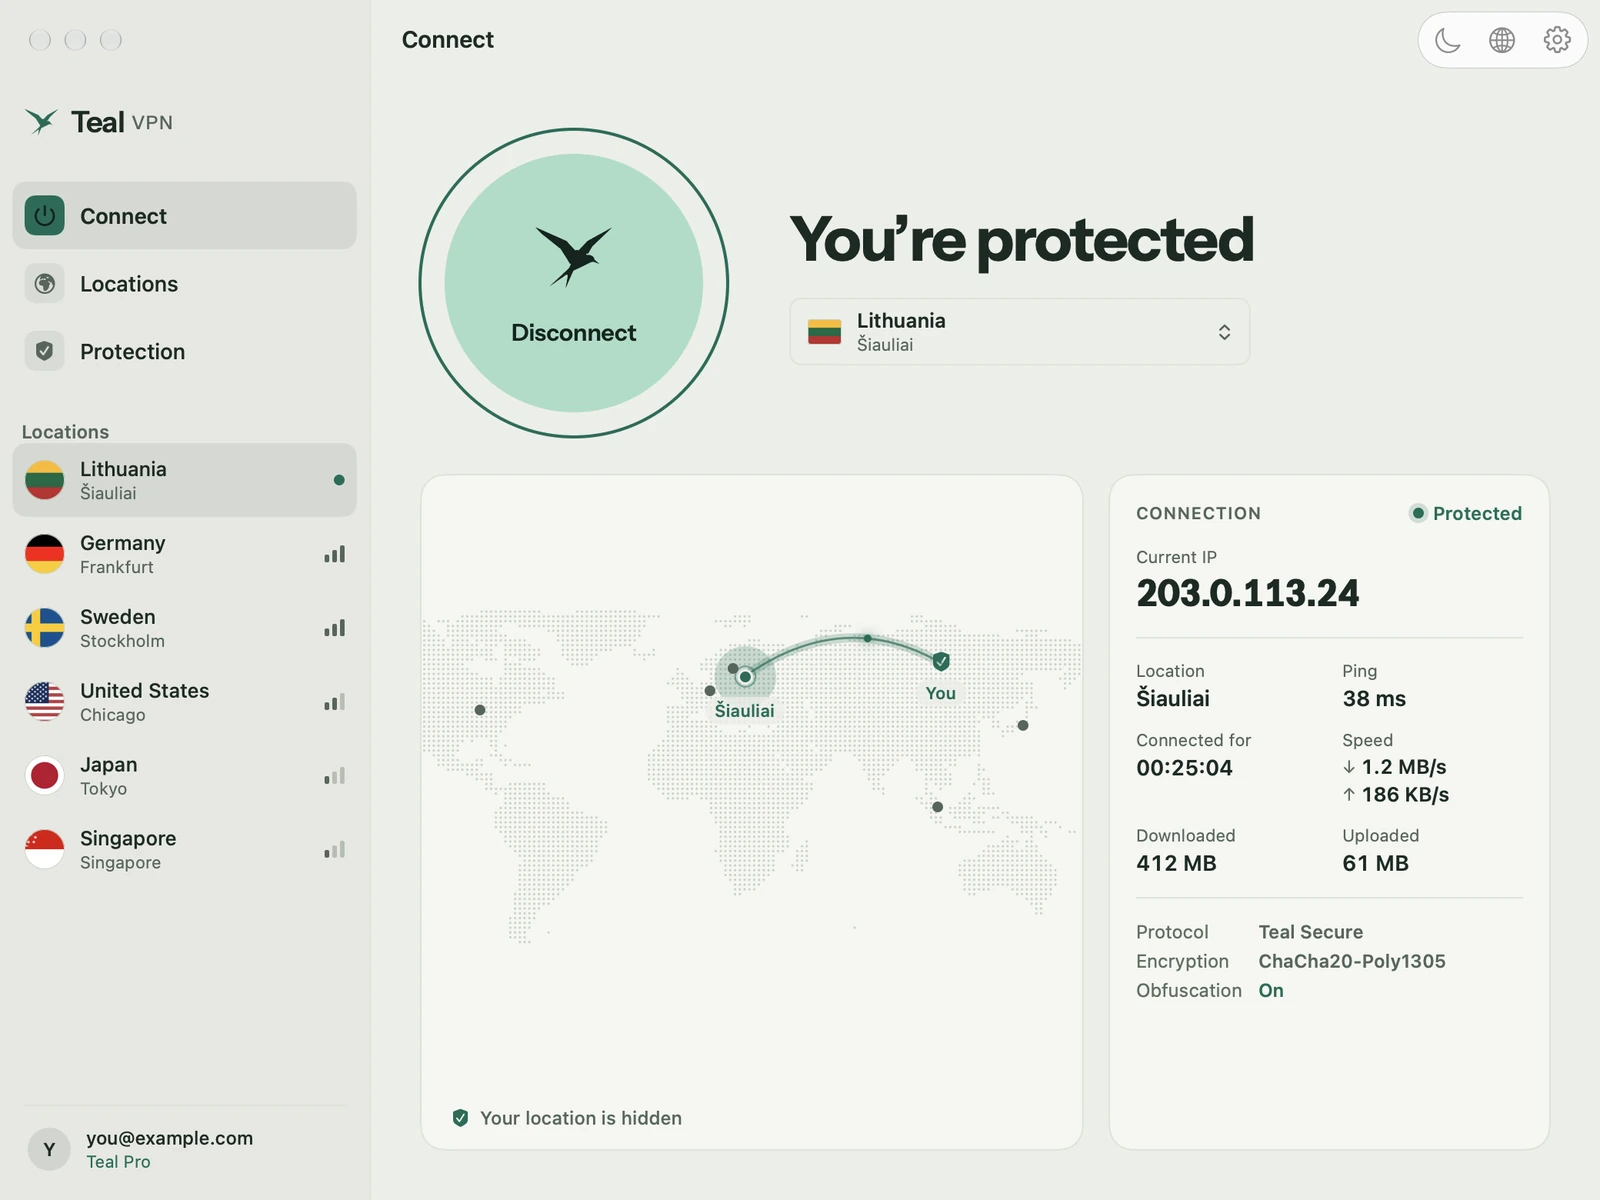Click the Protection shield icon in sidebar
Image resolution: width=1600 pixels, height=1200 pixels.
pyautogui.click(x=44, y=351)
